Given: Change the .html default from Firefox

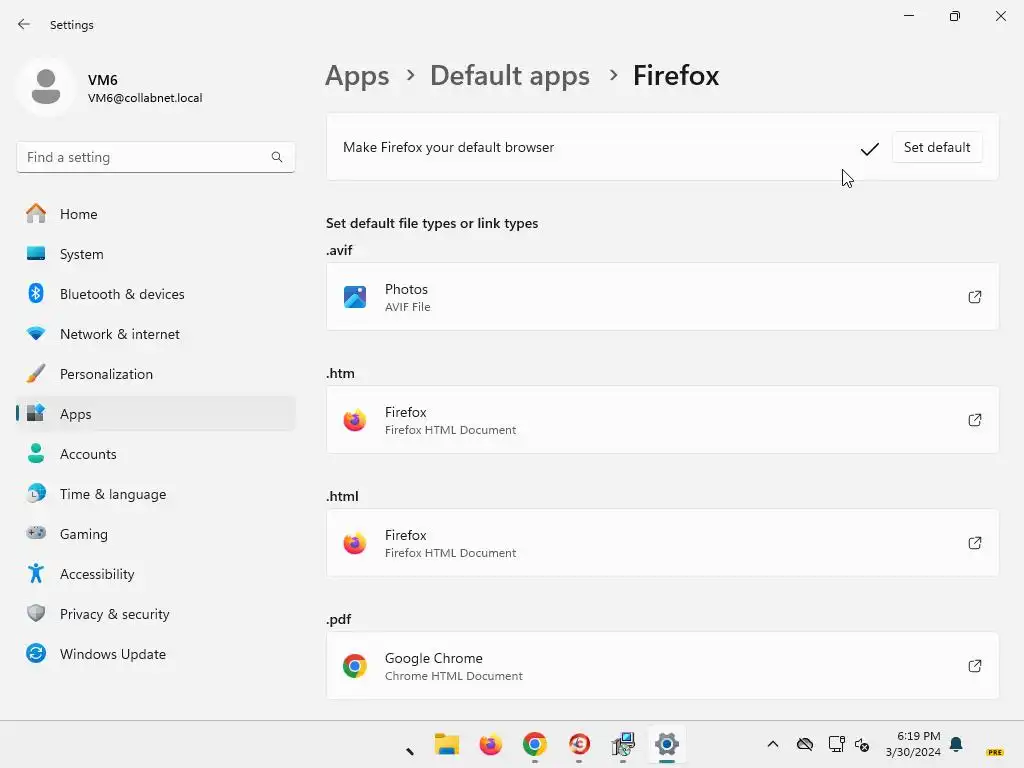Looking at the screenshot, I should [x=662, y=543].
